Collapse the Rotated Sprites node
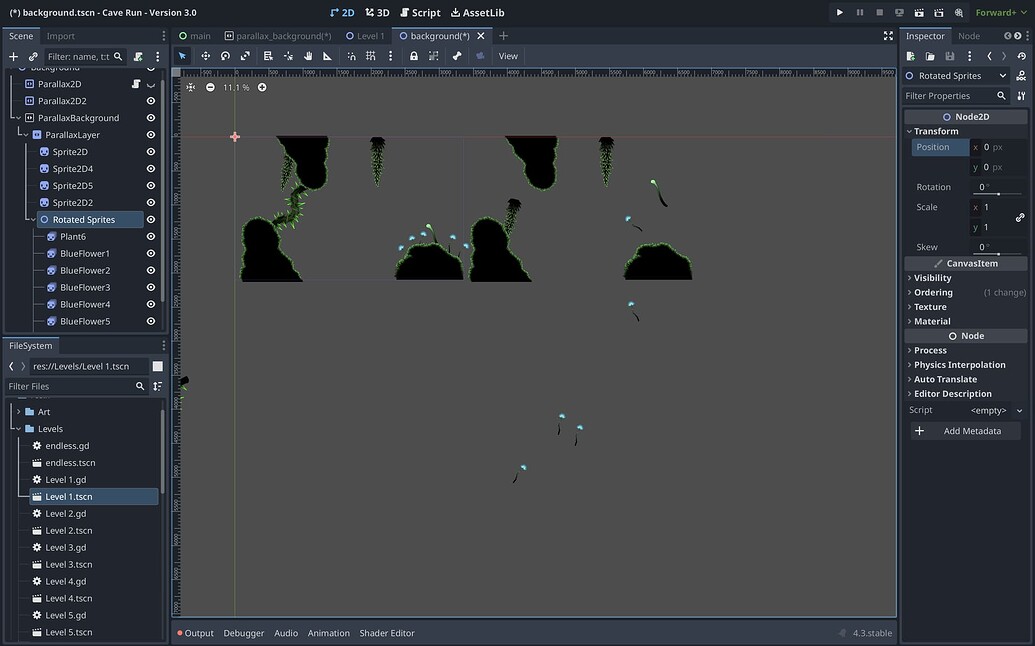 (x=33, y=219)
